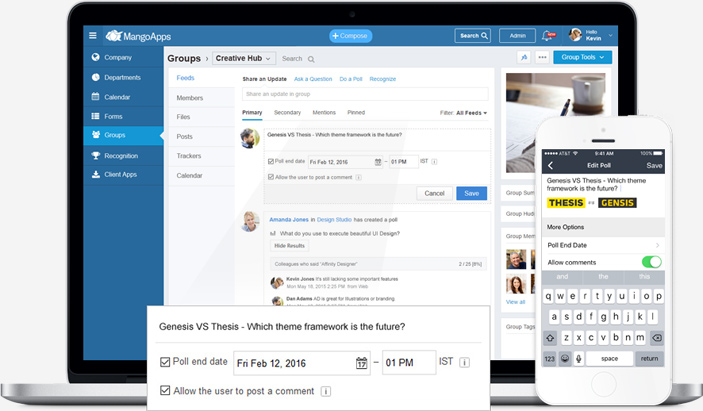The width and height of the screenshot is (703, 411).
Task: Switch to the Primary feed tab
Action: click(x=252, y=112)
